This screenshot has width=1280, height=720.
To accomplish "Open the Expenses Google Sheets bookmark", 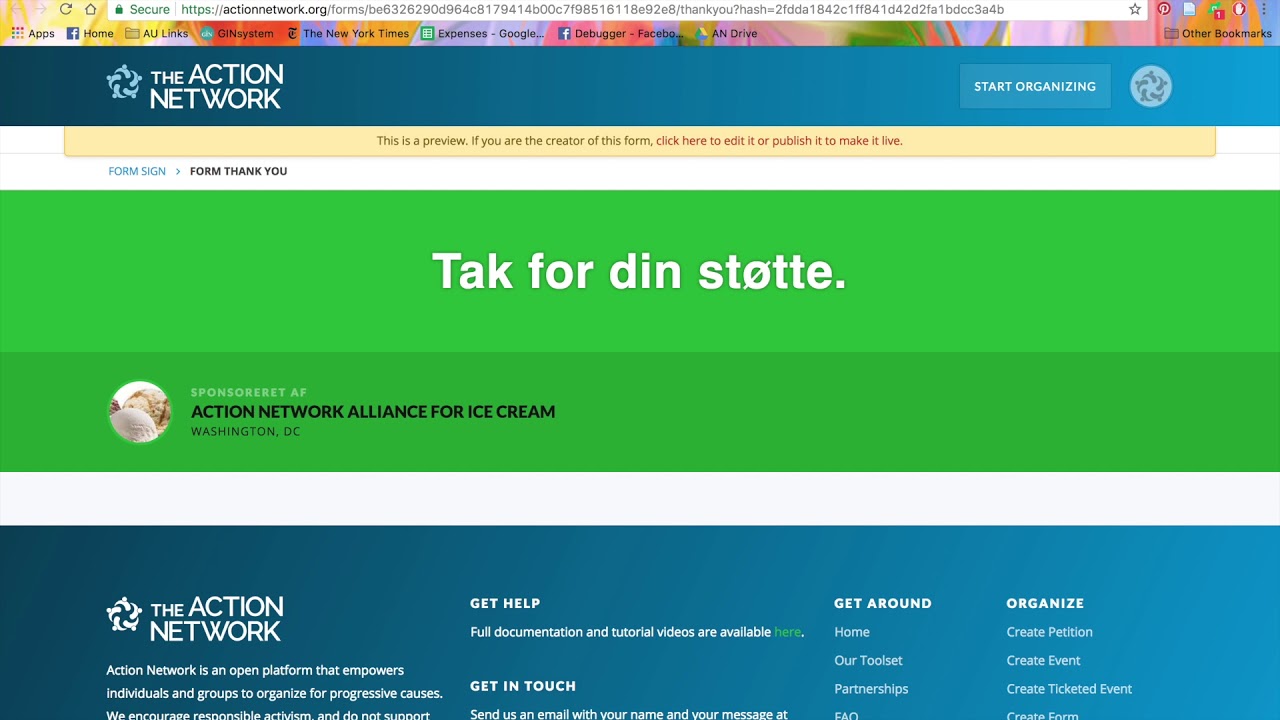I will point(483,33).
